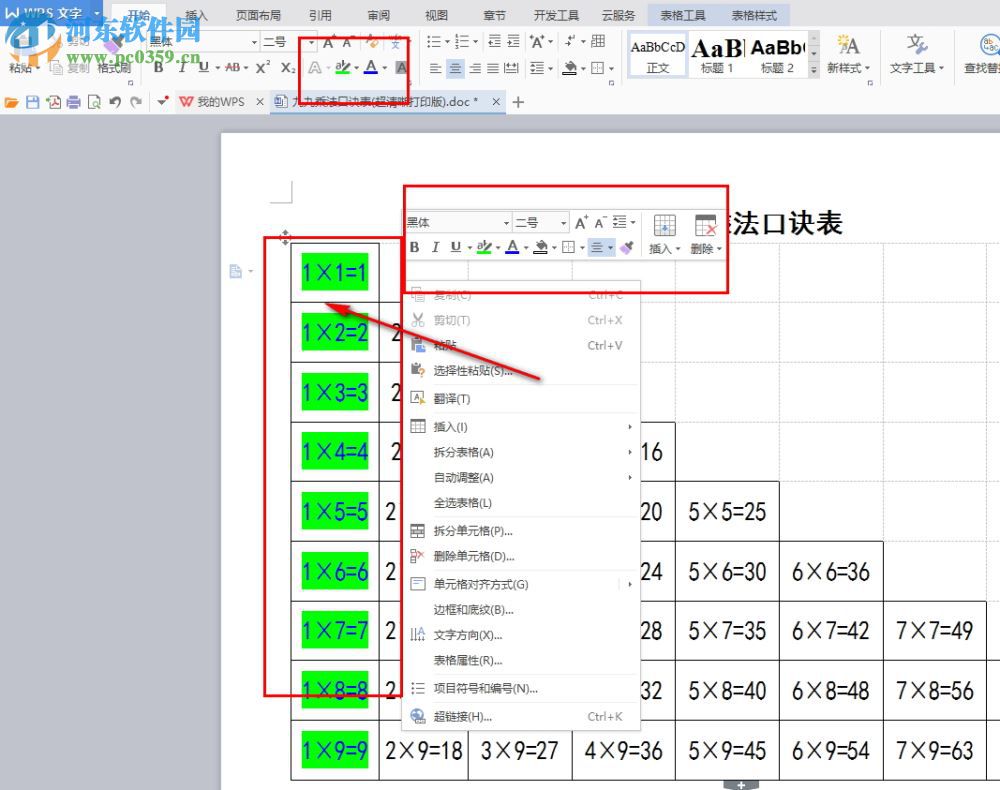Click the Print icon in quick access toolbar
This screenshot has width=1000, height=790.
74,101
